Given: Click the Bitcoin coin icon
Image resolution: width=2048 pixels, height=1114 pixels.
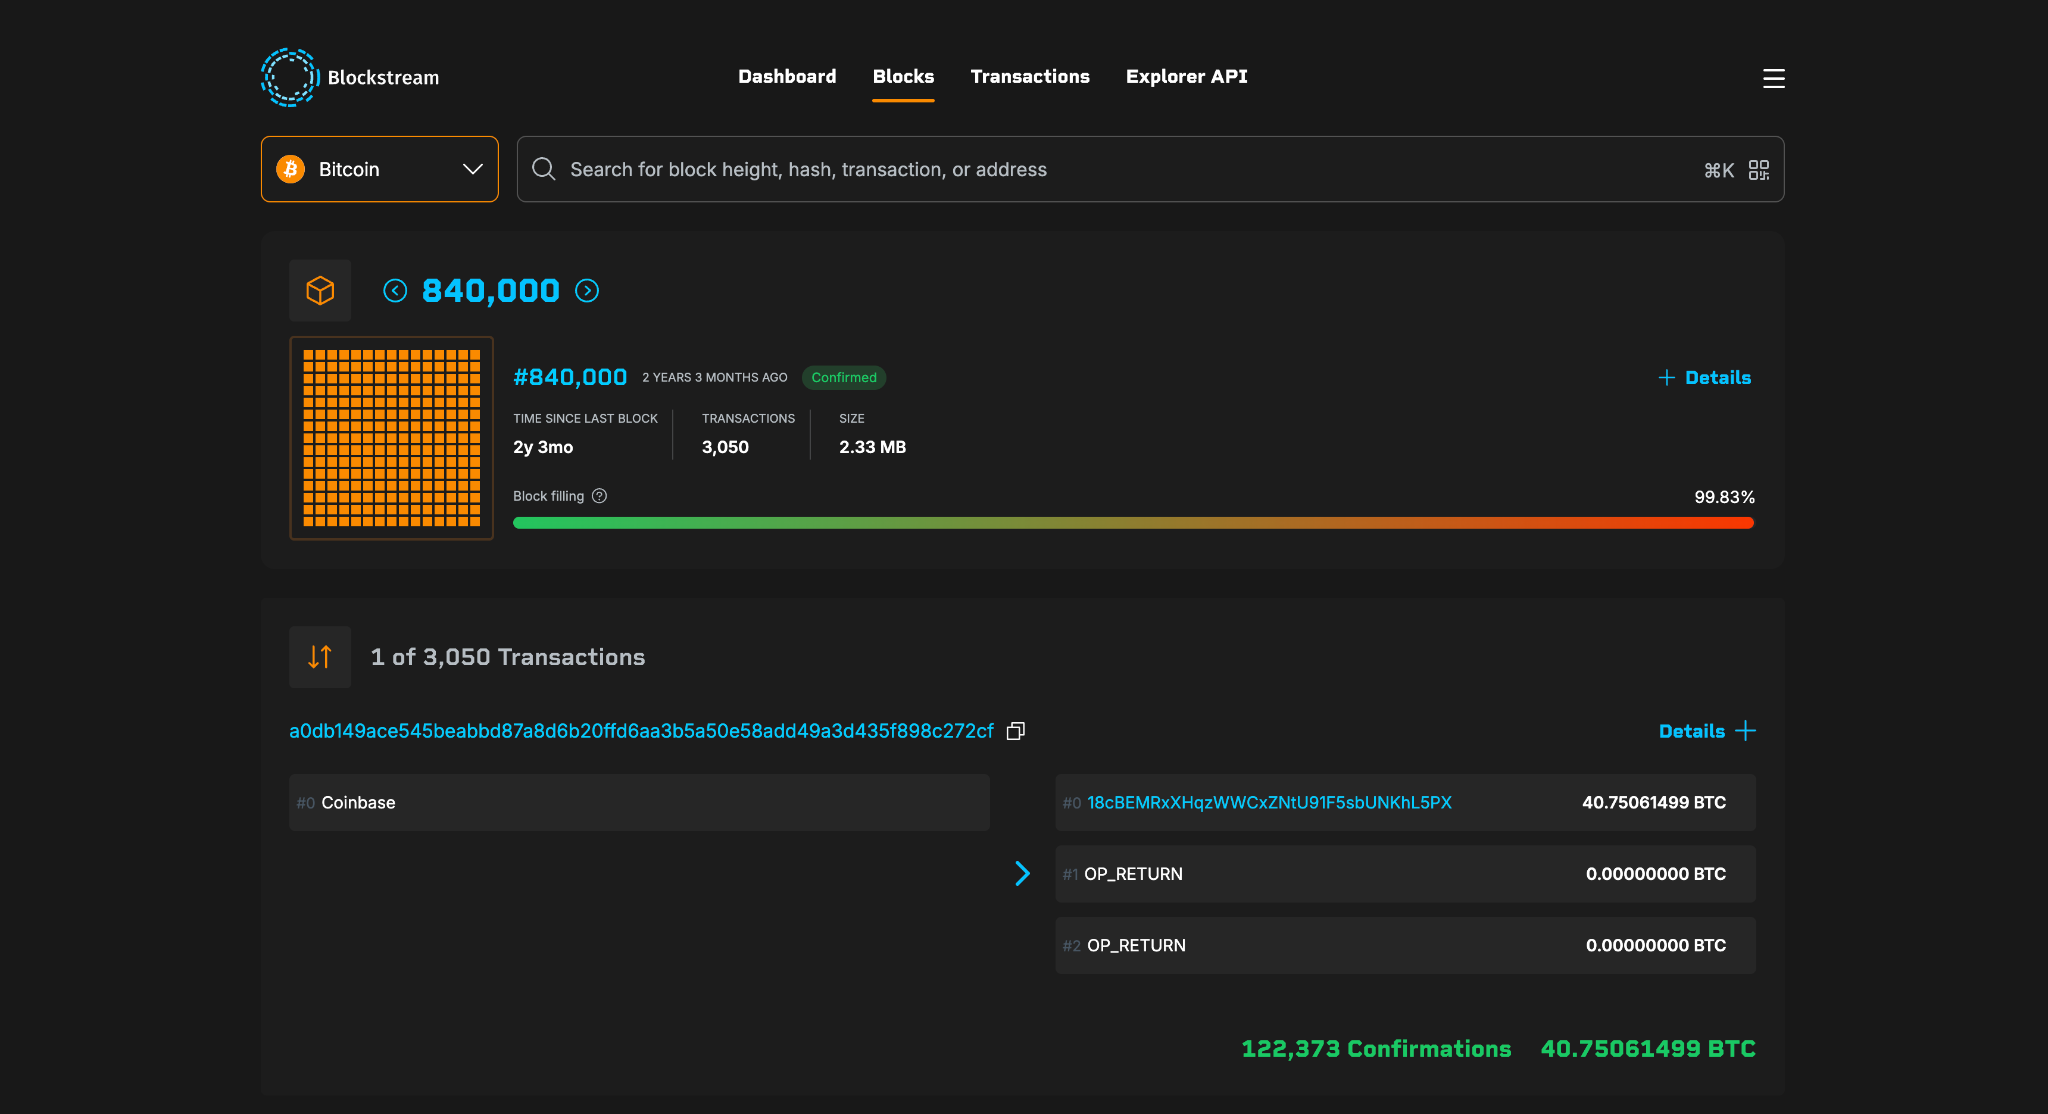Looking at the screenshot, I should (290, 169).
